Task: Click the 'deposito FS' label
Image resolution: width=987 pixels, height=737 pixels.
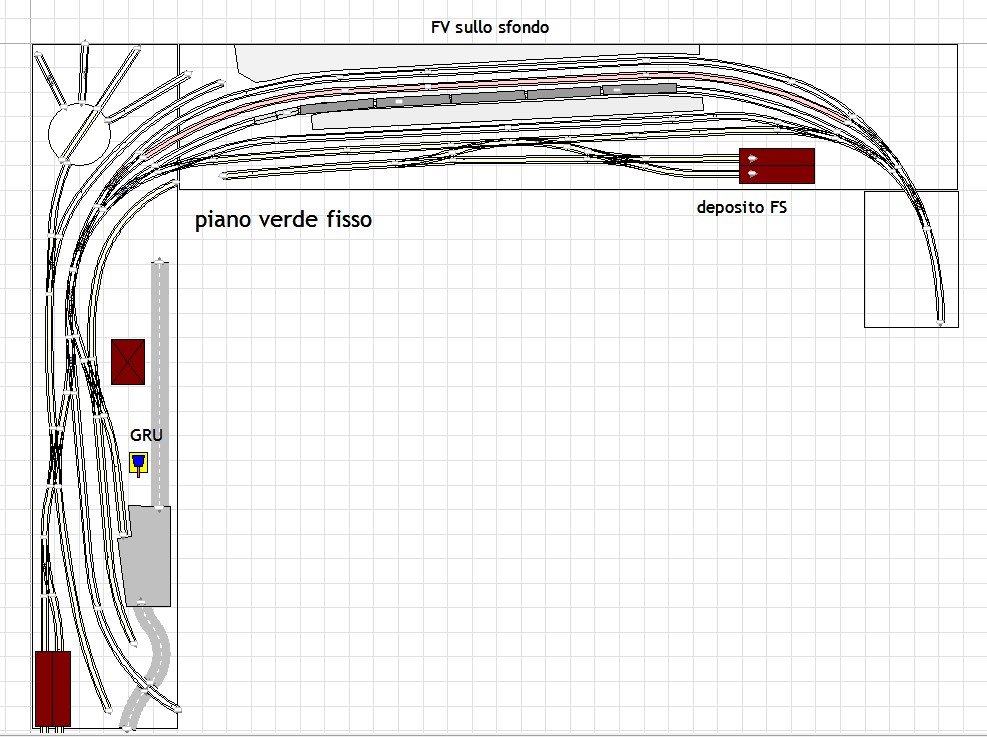Action: 742,208
